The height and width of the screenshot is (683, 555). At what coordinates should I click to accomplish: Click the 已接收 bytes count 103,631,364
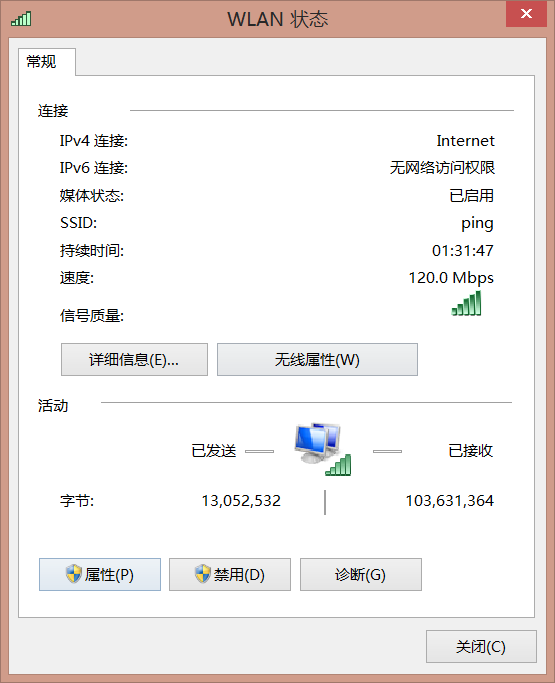450,501
